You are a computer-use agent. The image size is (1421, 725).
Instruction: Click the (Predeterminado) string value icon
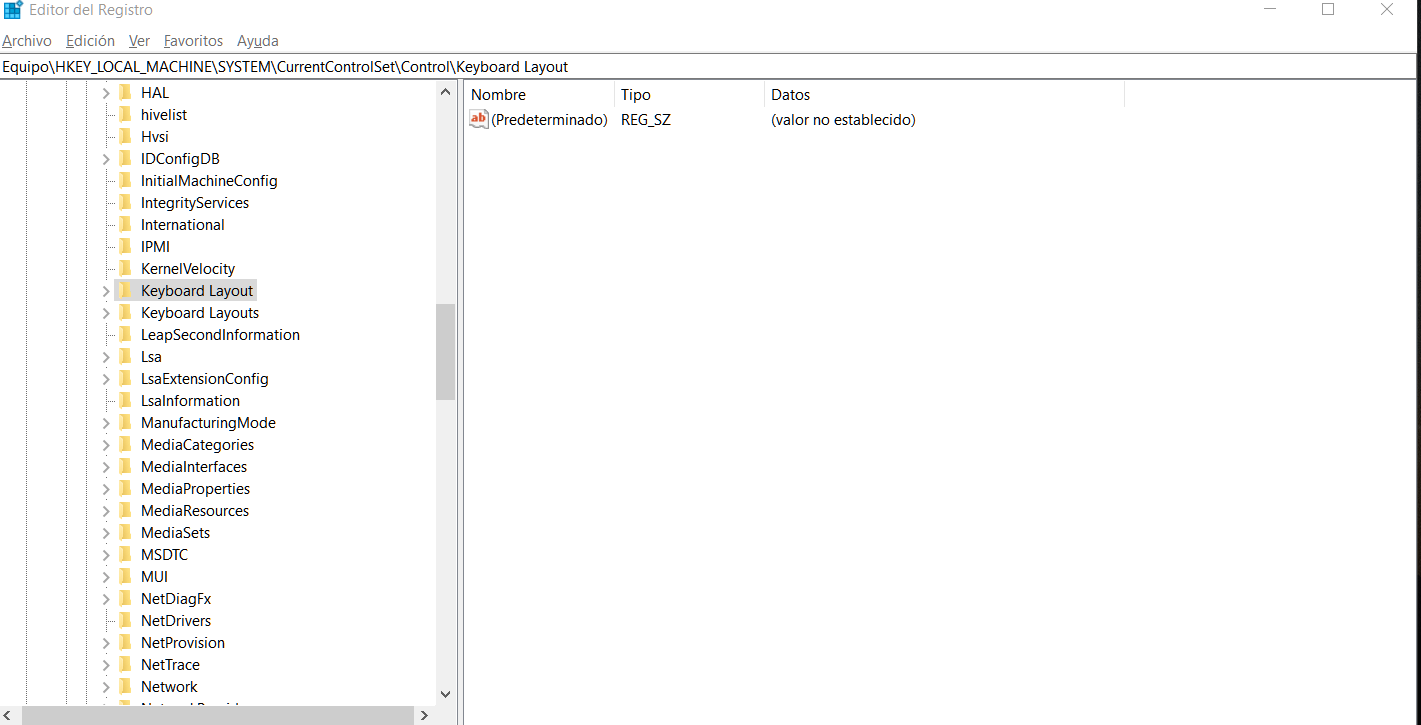(479, 120)
